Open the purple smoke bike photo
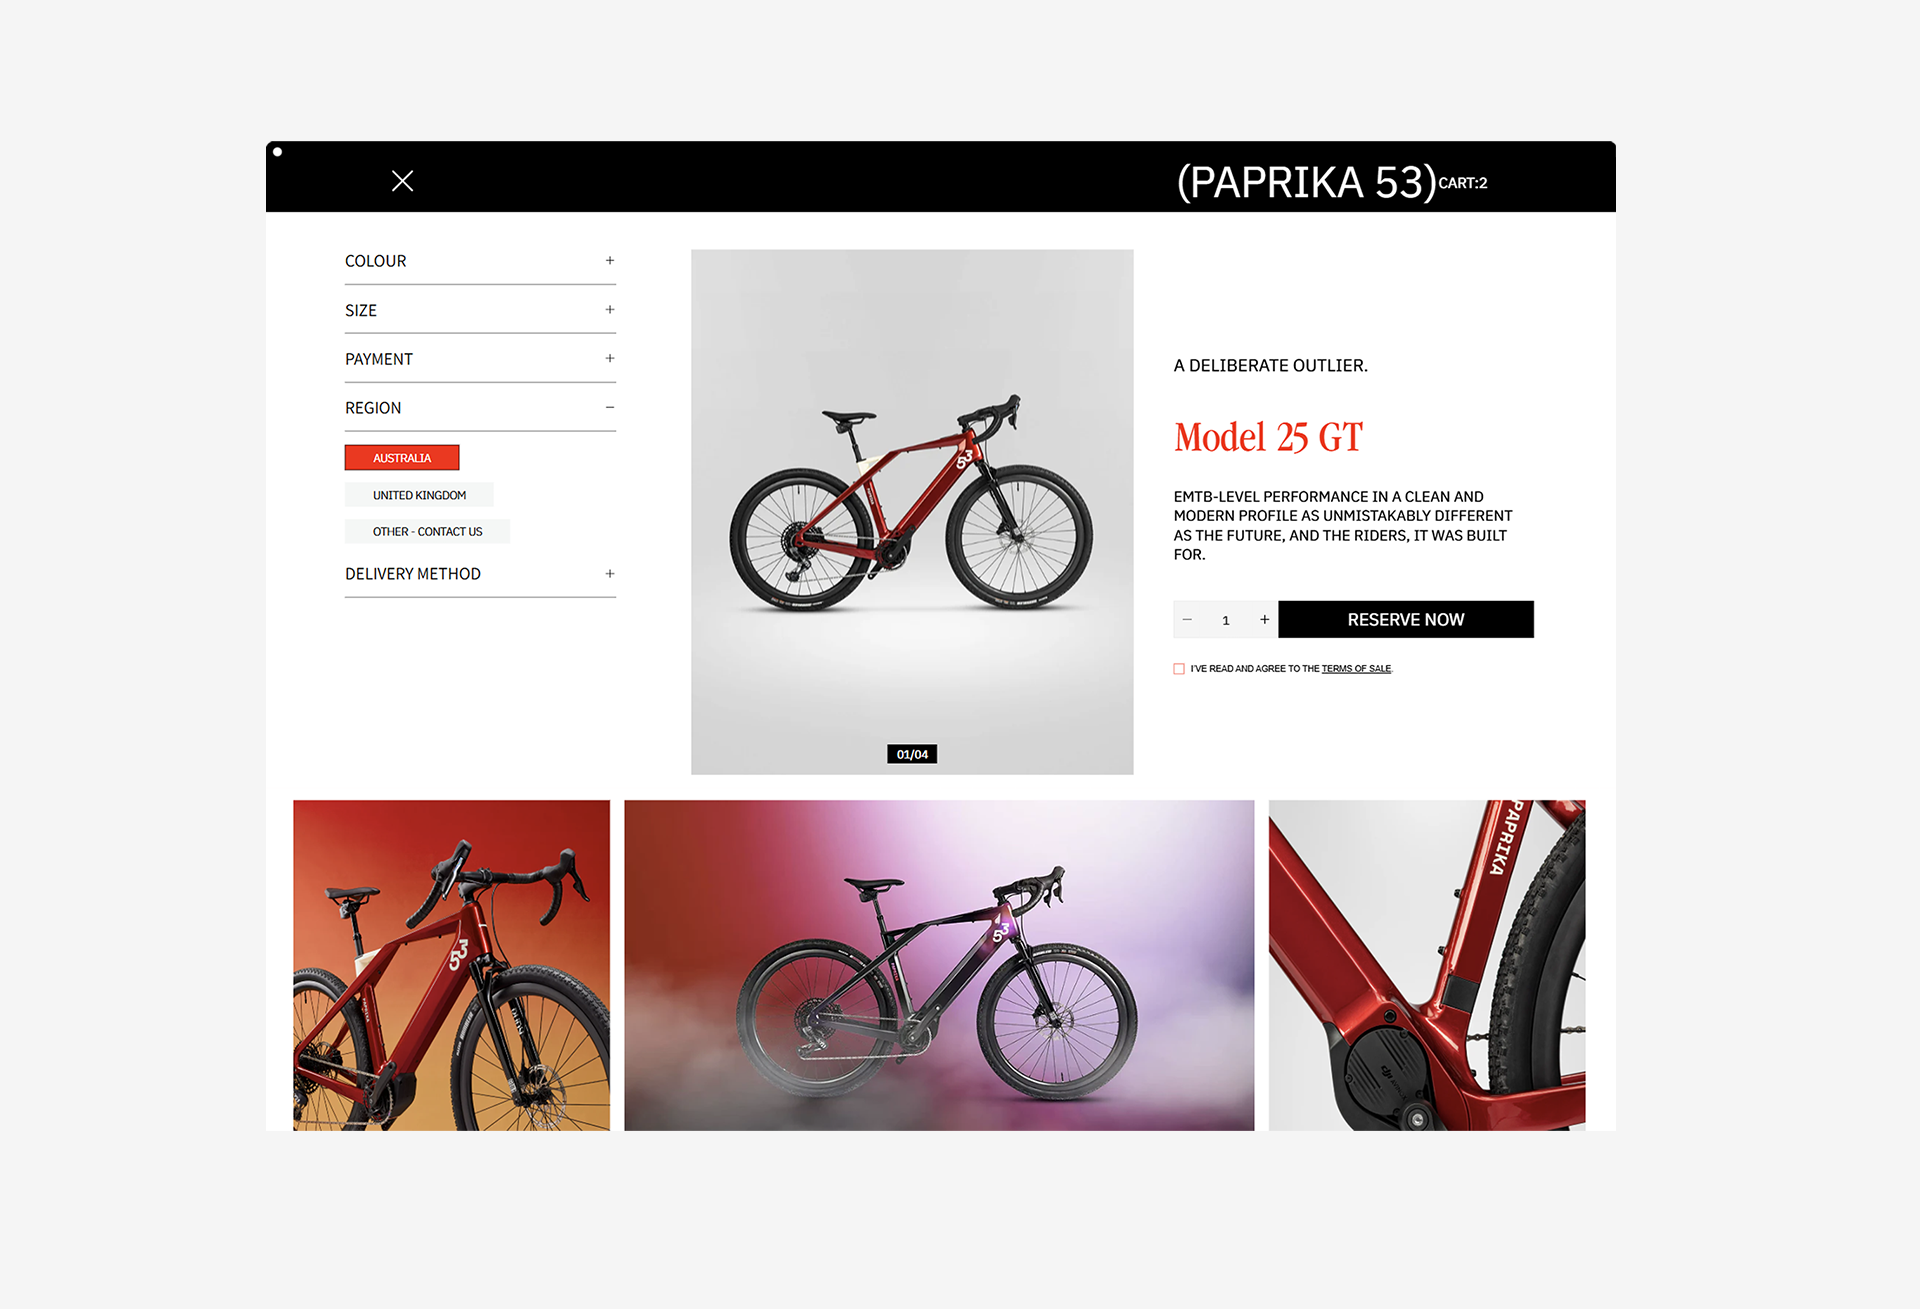1920x1309 pixels. tap(939, 965)
